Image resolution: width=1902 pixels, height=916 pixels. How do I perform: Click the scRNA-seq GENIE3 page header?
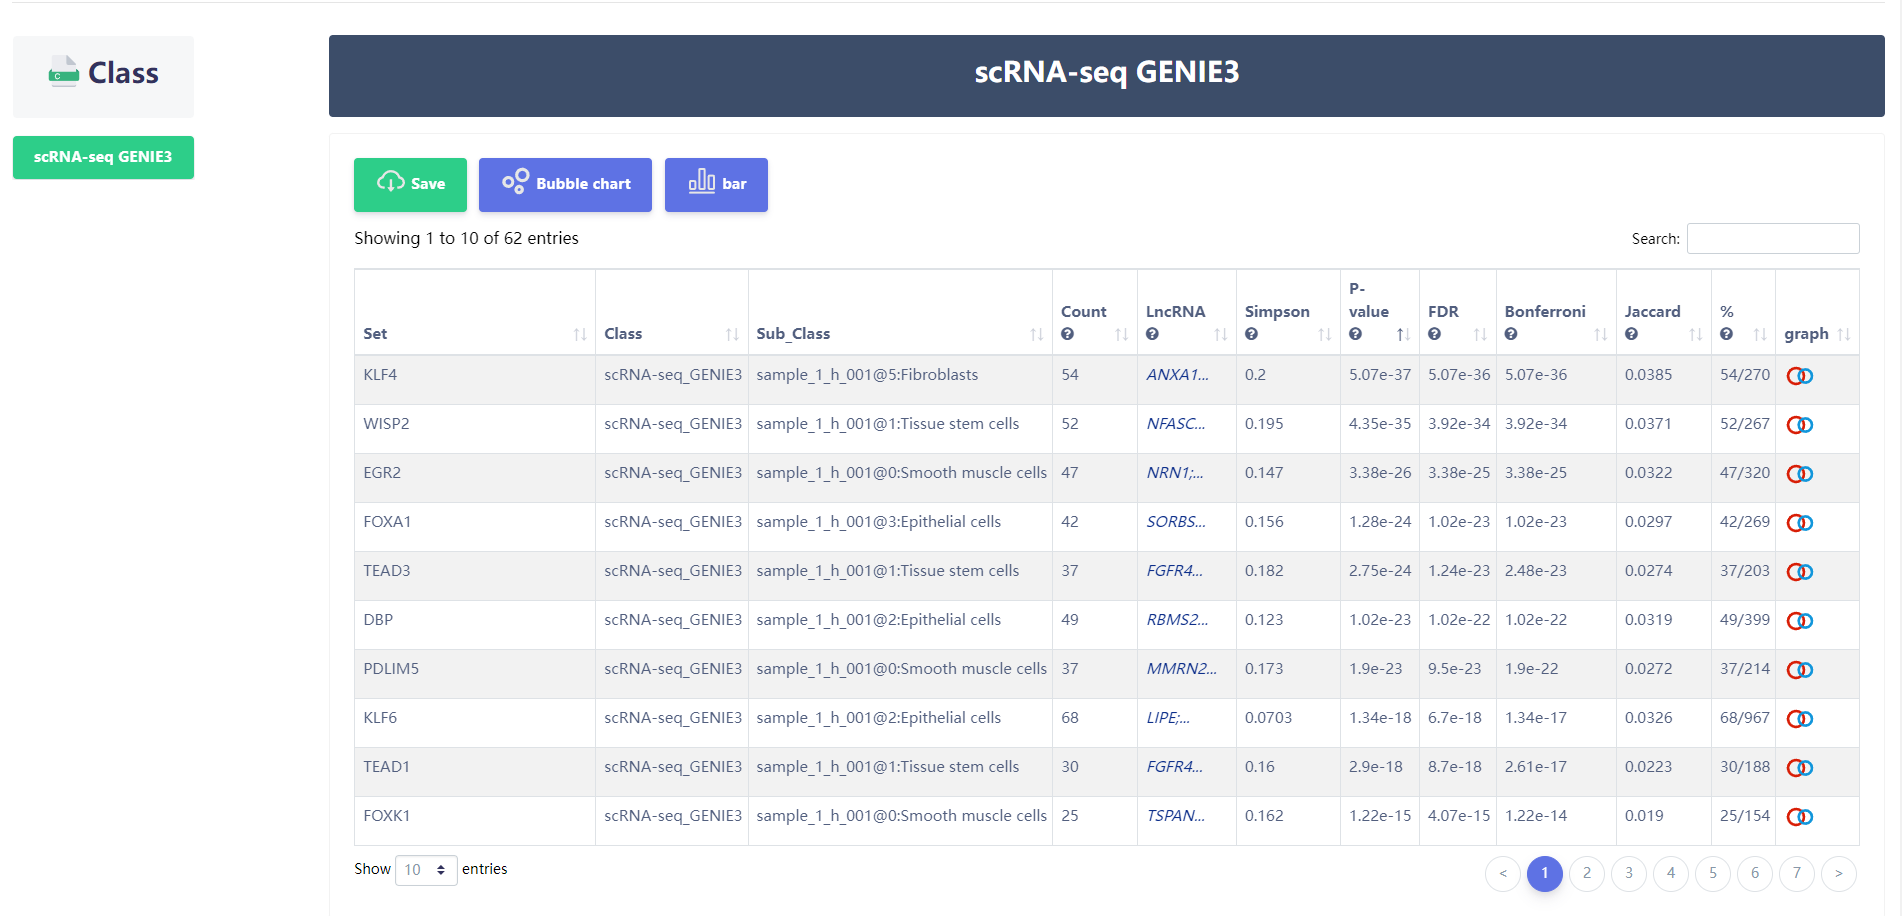[x=1107, y=76]
